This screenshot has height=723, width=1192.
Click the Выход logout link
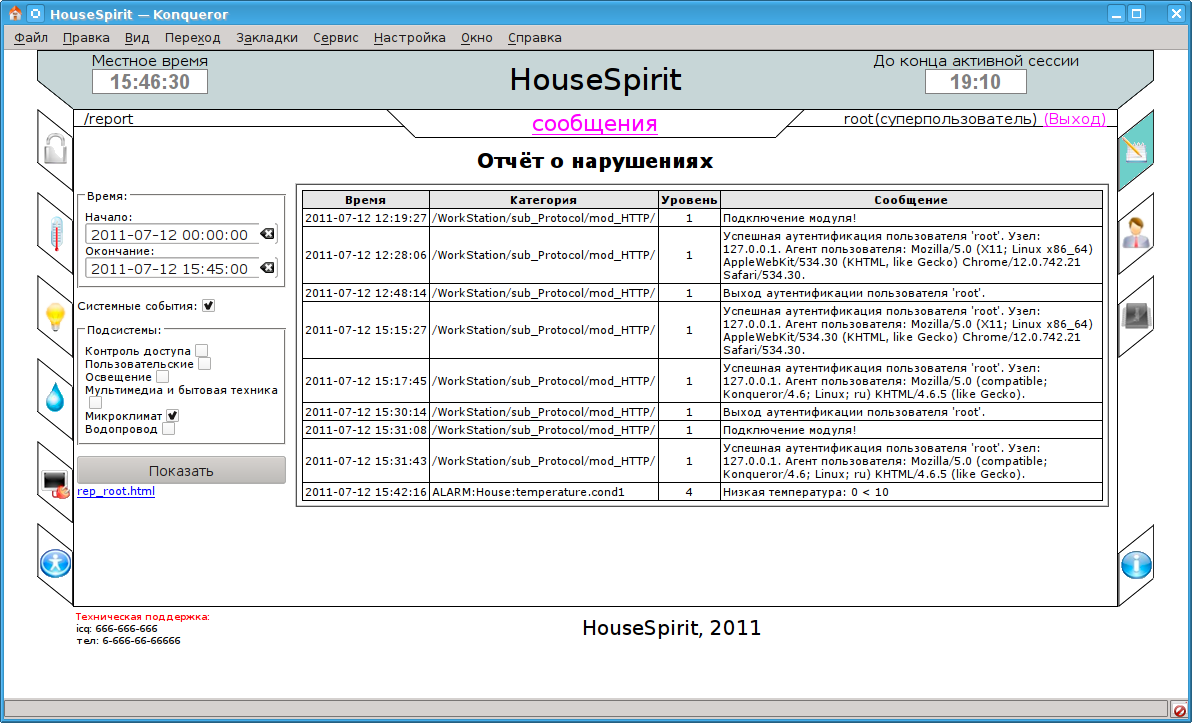1074,119
